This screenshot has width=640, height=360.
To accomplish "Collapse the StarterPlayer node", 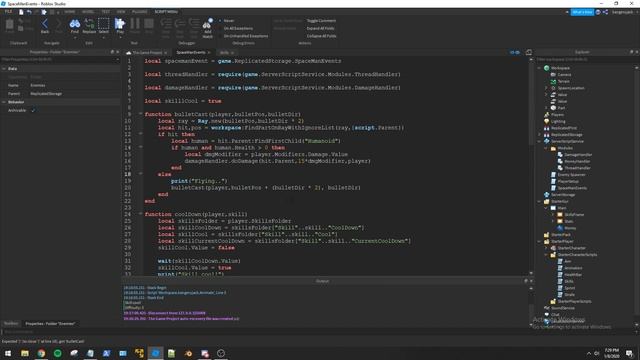I will tap(540, 241).
